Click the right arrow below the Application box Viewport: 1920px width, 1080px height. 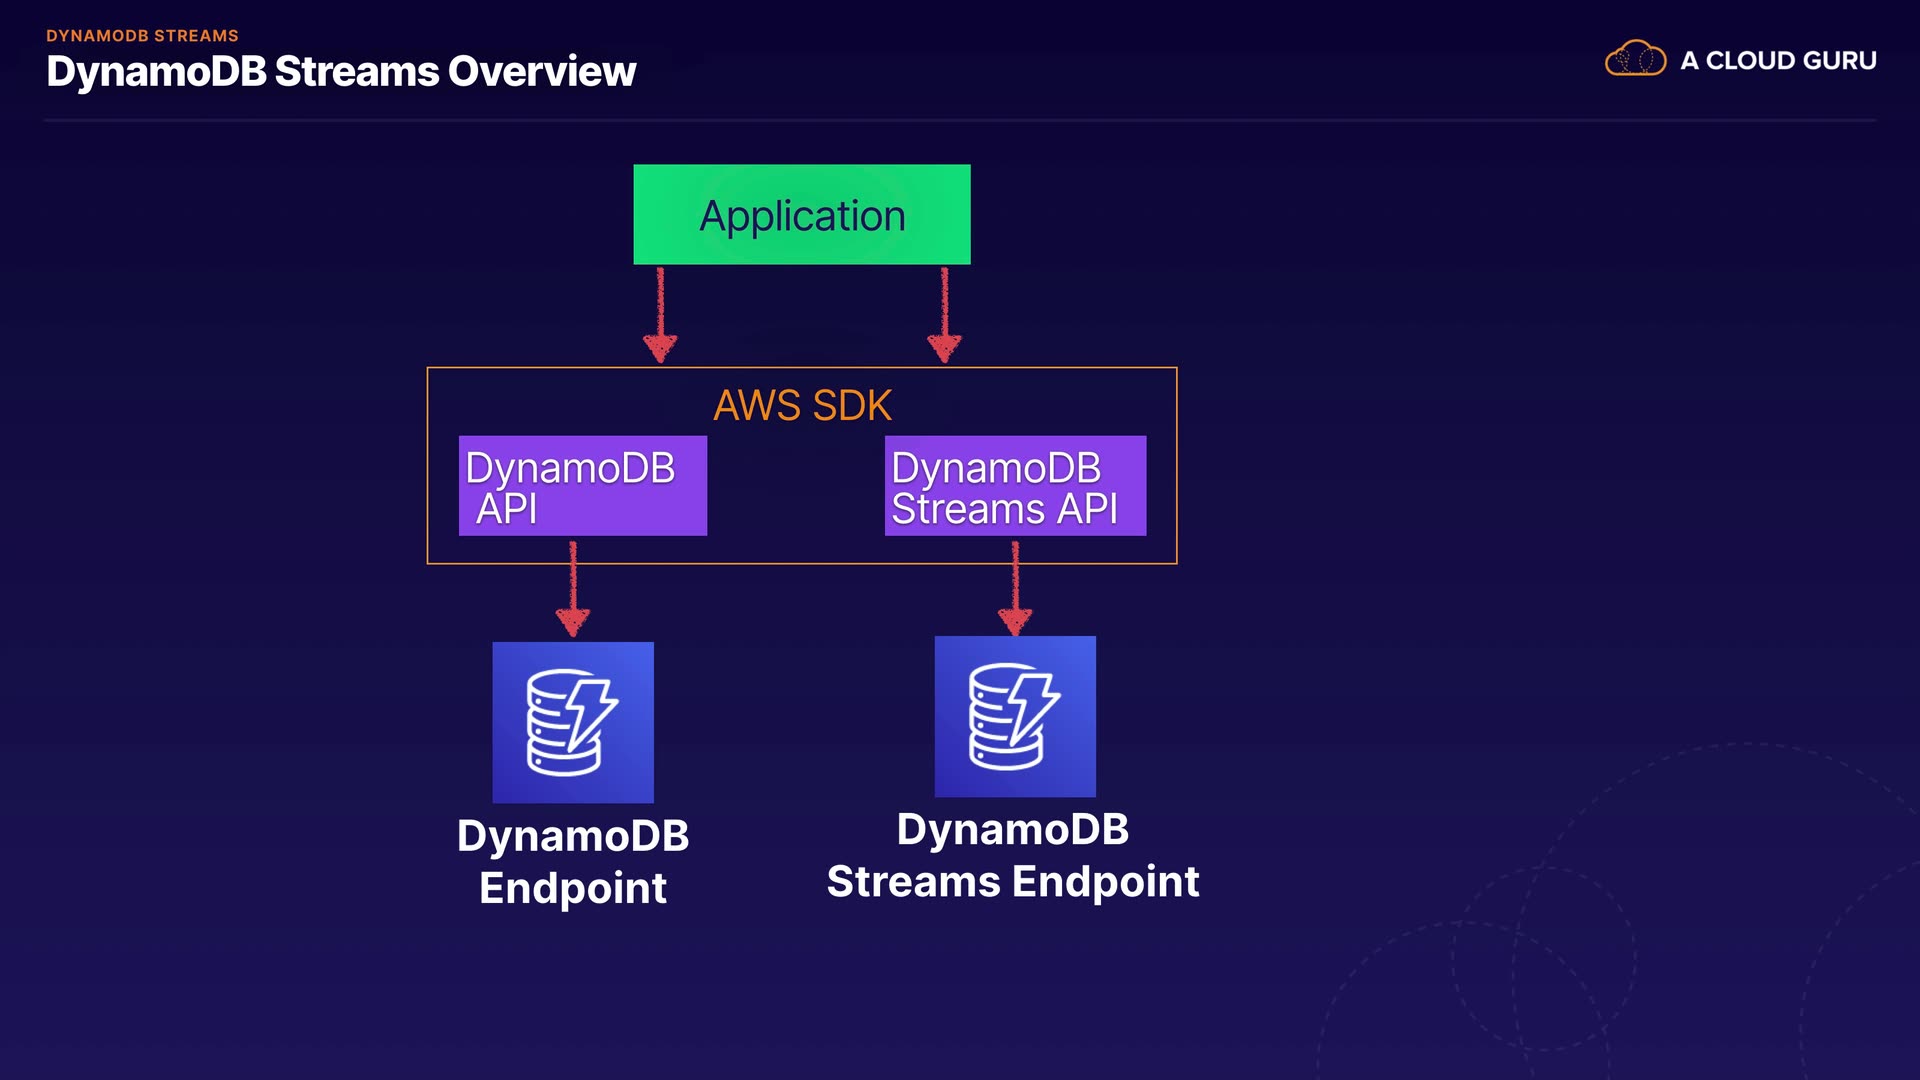[x=944, y=314]
